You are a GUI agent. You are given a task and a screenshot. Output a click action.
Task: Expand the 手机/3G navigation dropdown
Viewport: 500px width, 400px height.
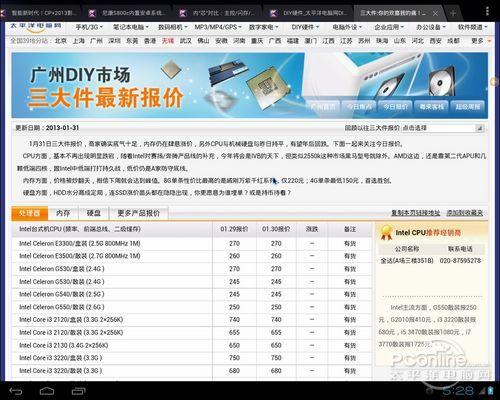pos(89,27)
